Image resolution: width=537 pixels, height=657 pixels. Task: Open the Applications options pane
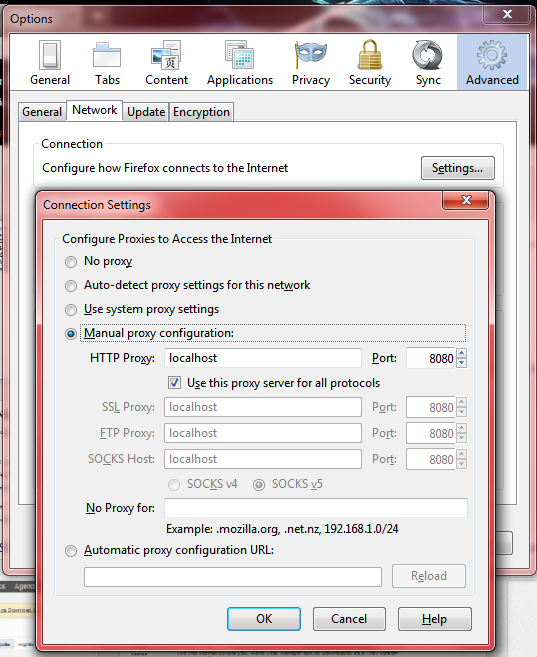240,62
